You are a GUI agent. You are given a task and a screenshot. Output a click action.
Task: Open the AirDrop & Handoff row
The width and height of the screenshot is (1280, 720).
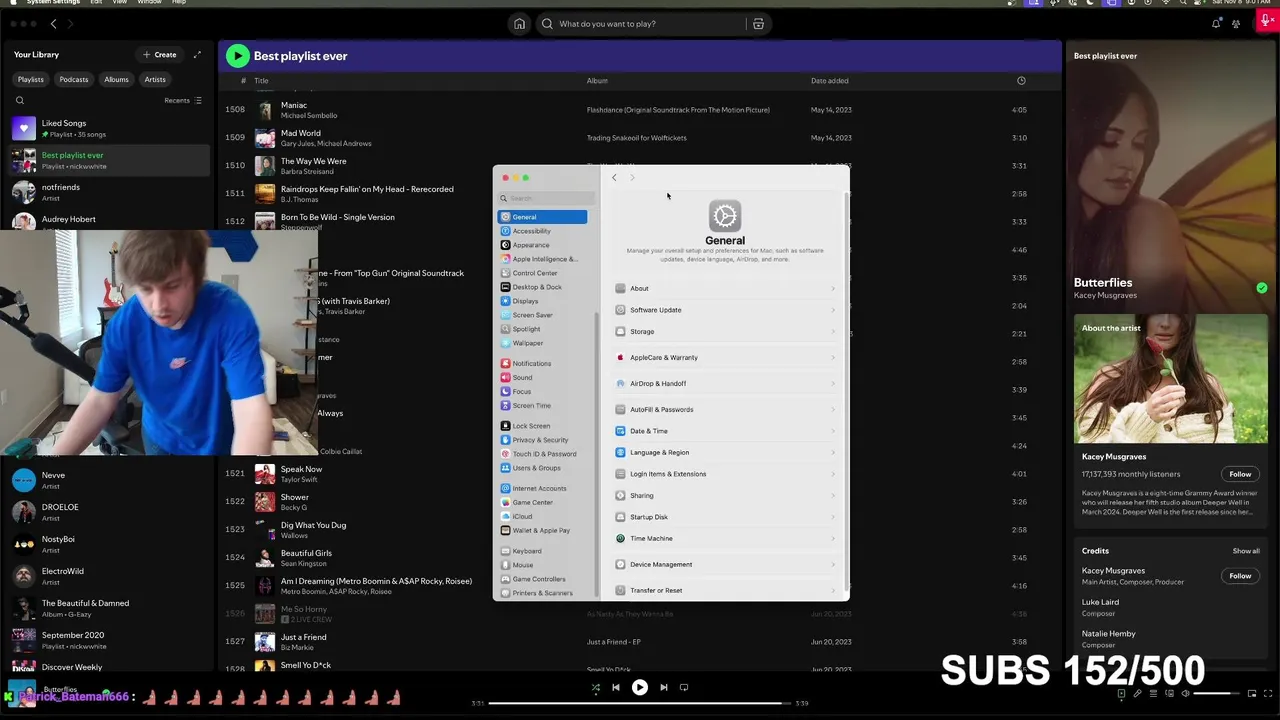coord(726,383)
